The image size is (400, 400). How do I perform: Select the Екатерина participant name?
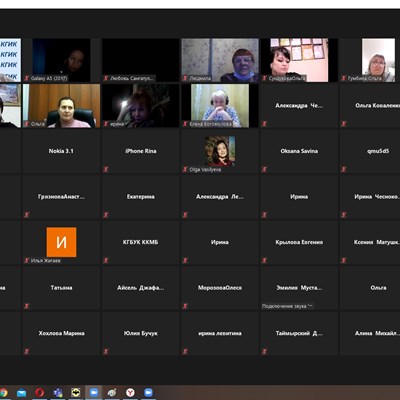pyautogui.click(x=141, y=197)
